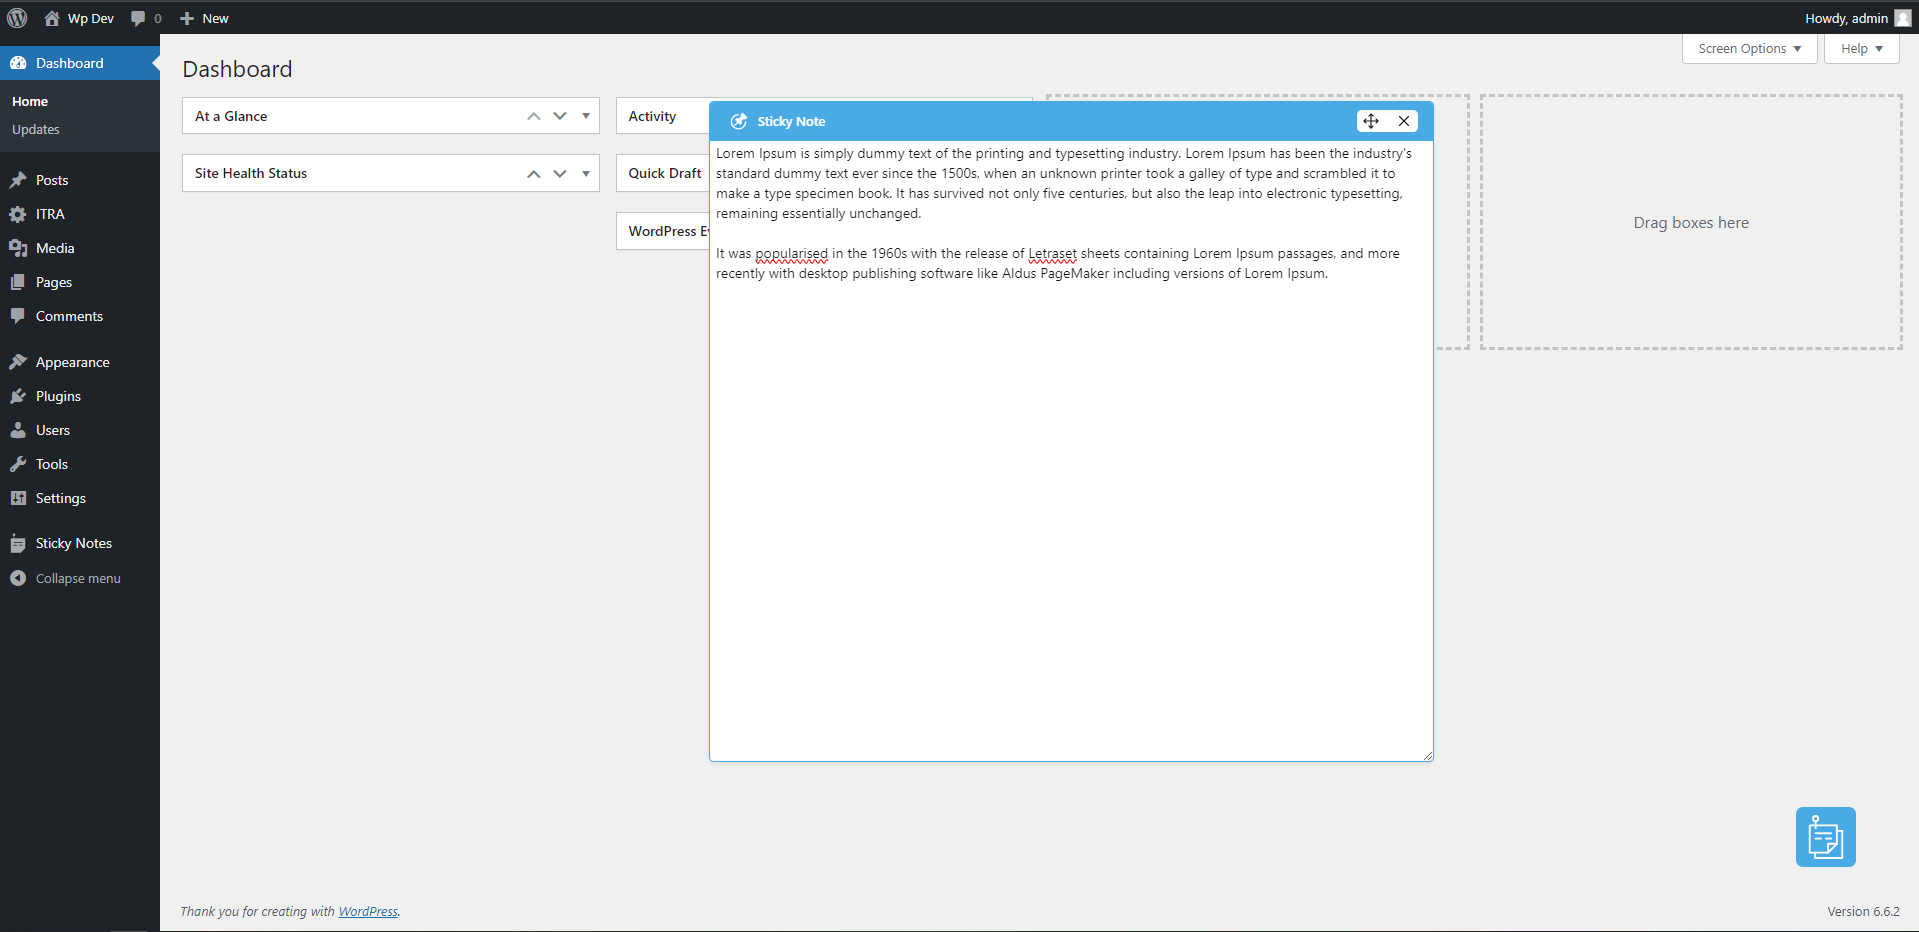Open comments bubble icon in admin bar
This screenshot has width=1919, height=932.
[138, 18]
